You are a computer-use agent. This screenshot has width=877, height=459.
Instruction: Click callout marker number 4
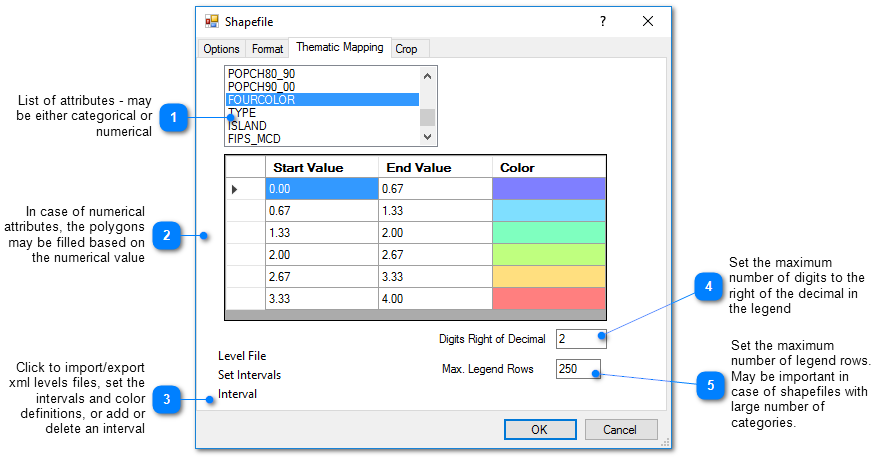[x=708, y=287]
